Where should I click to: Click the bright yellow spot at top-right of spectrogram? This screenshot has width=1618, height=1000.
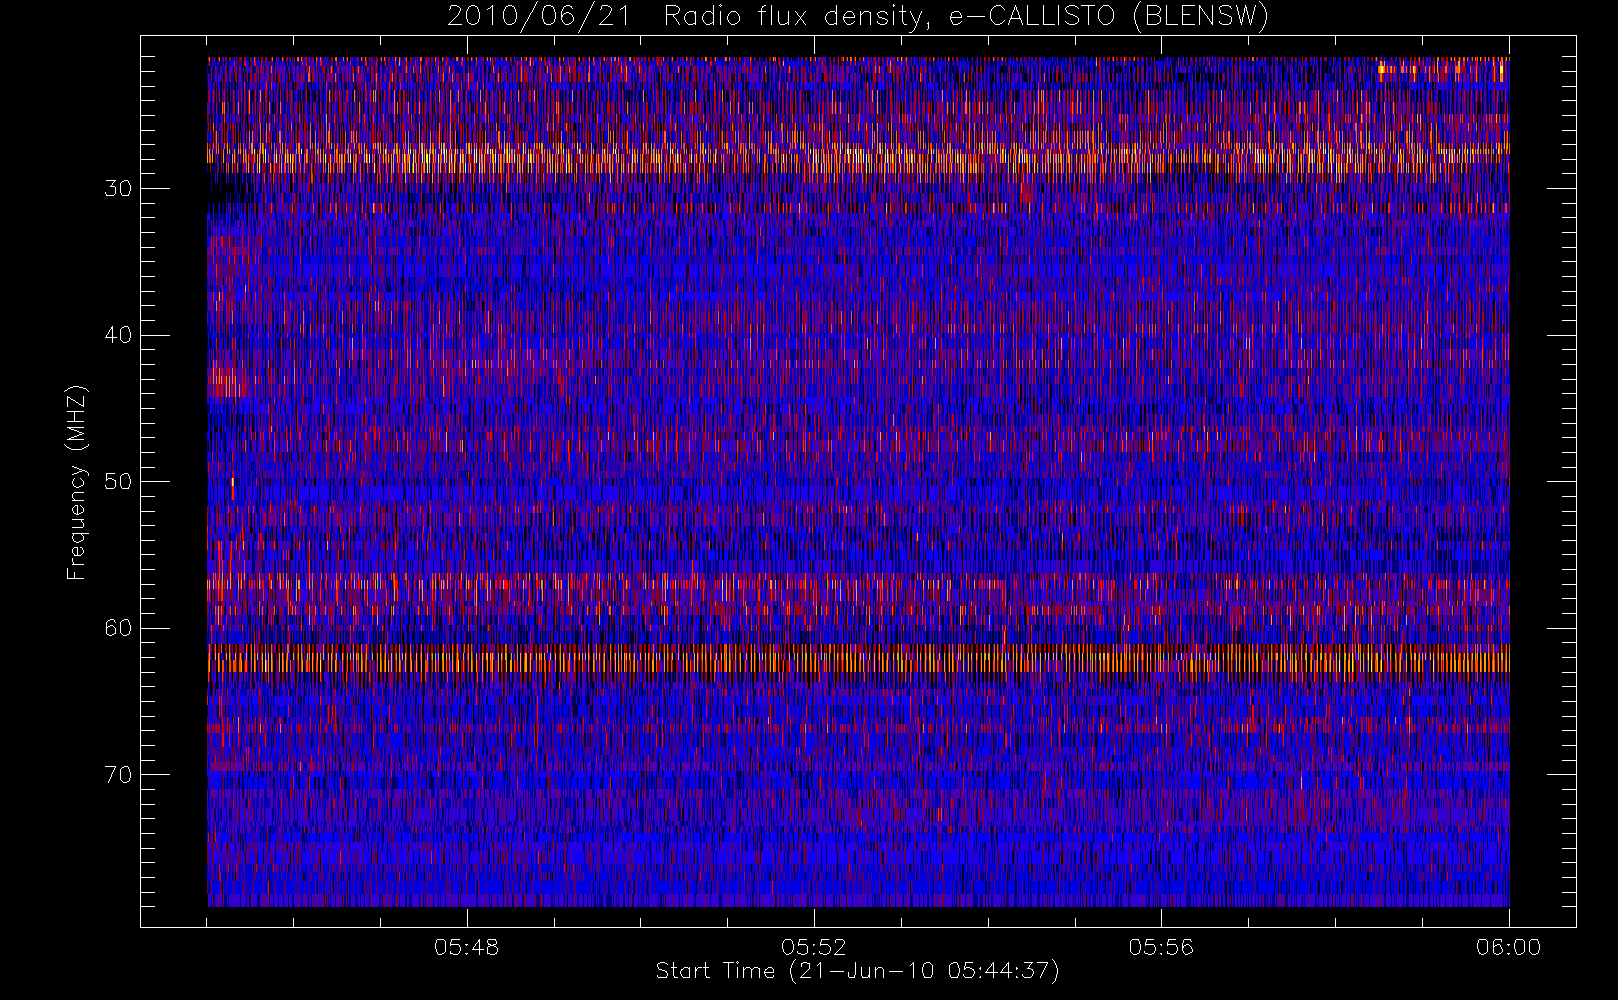[1440, 69]
